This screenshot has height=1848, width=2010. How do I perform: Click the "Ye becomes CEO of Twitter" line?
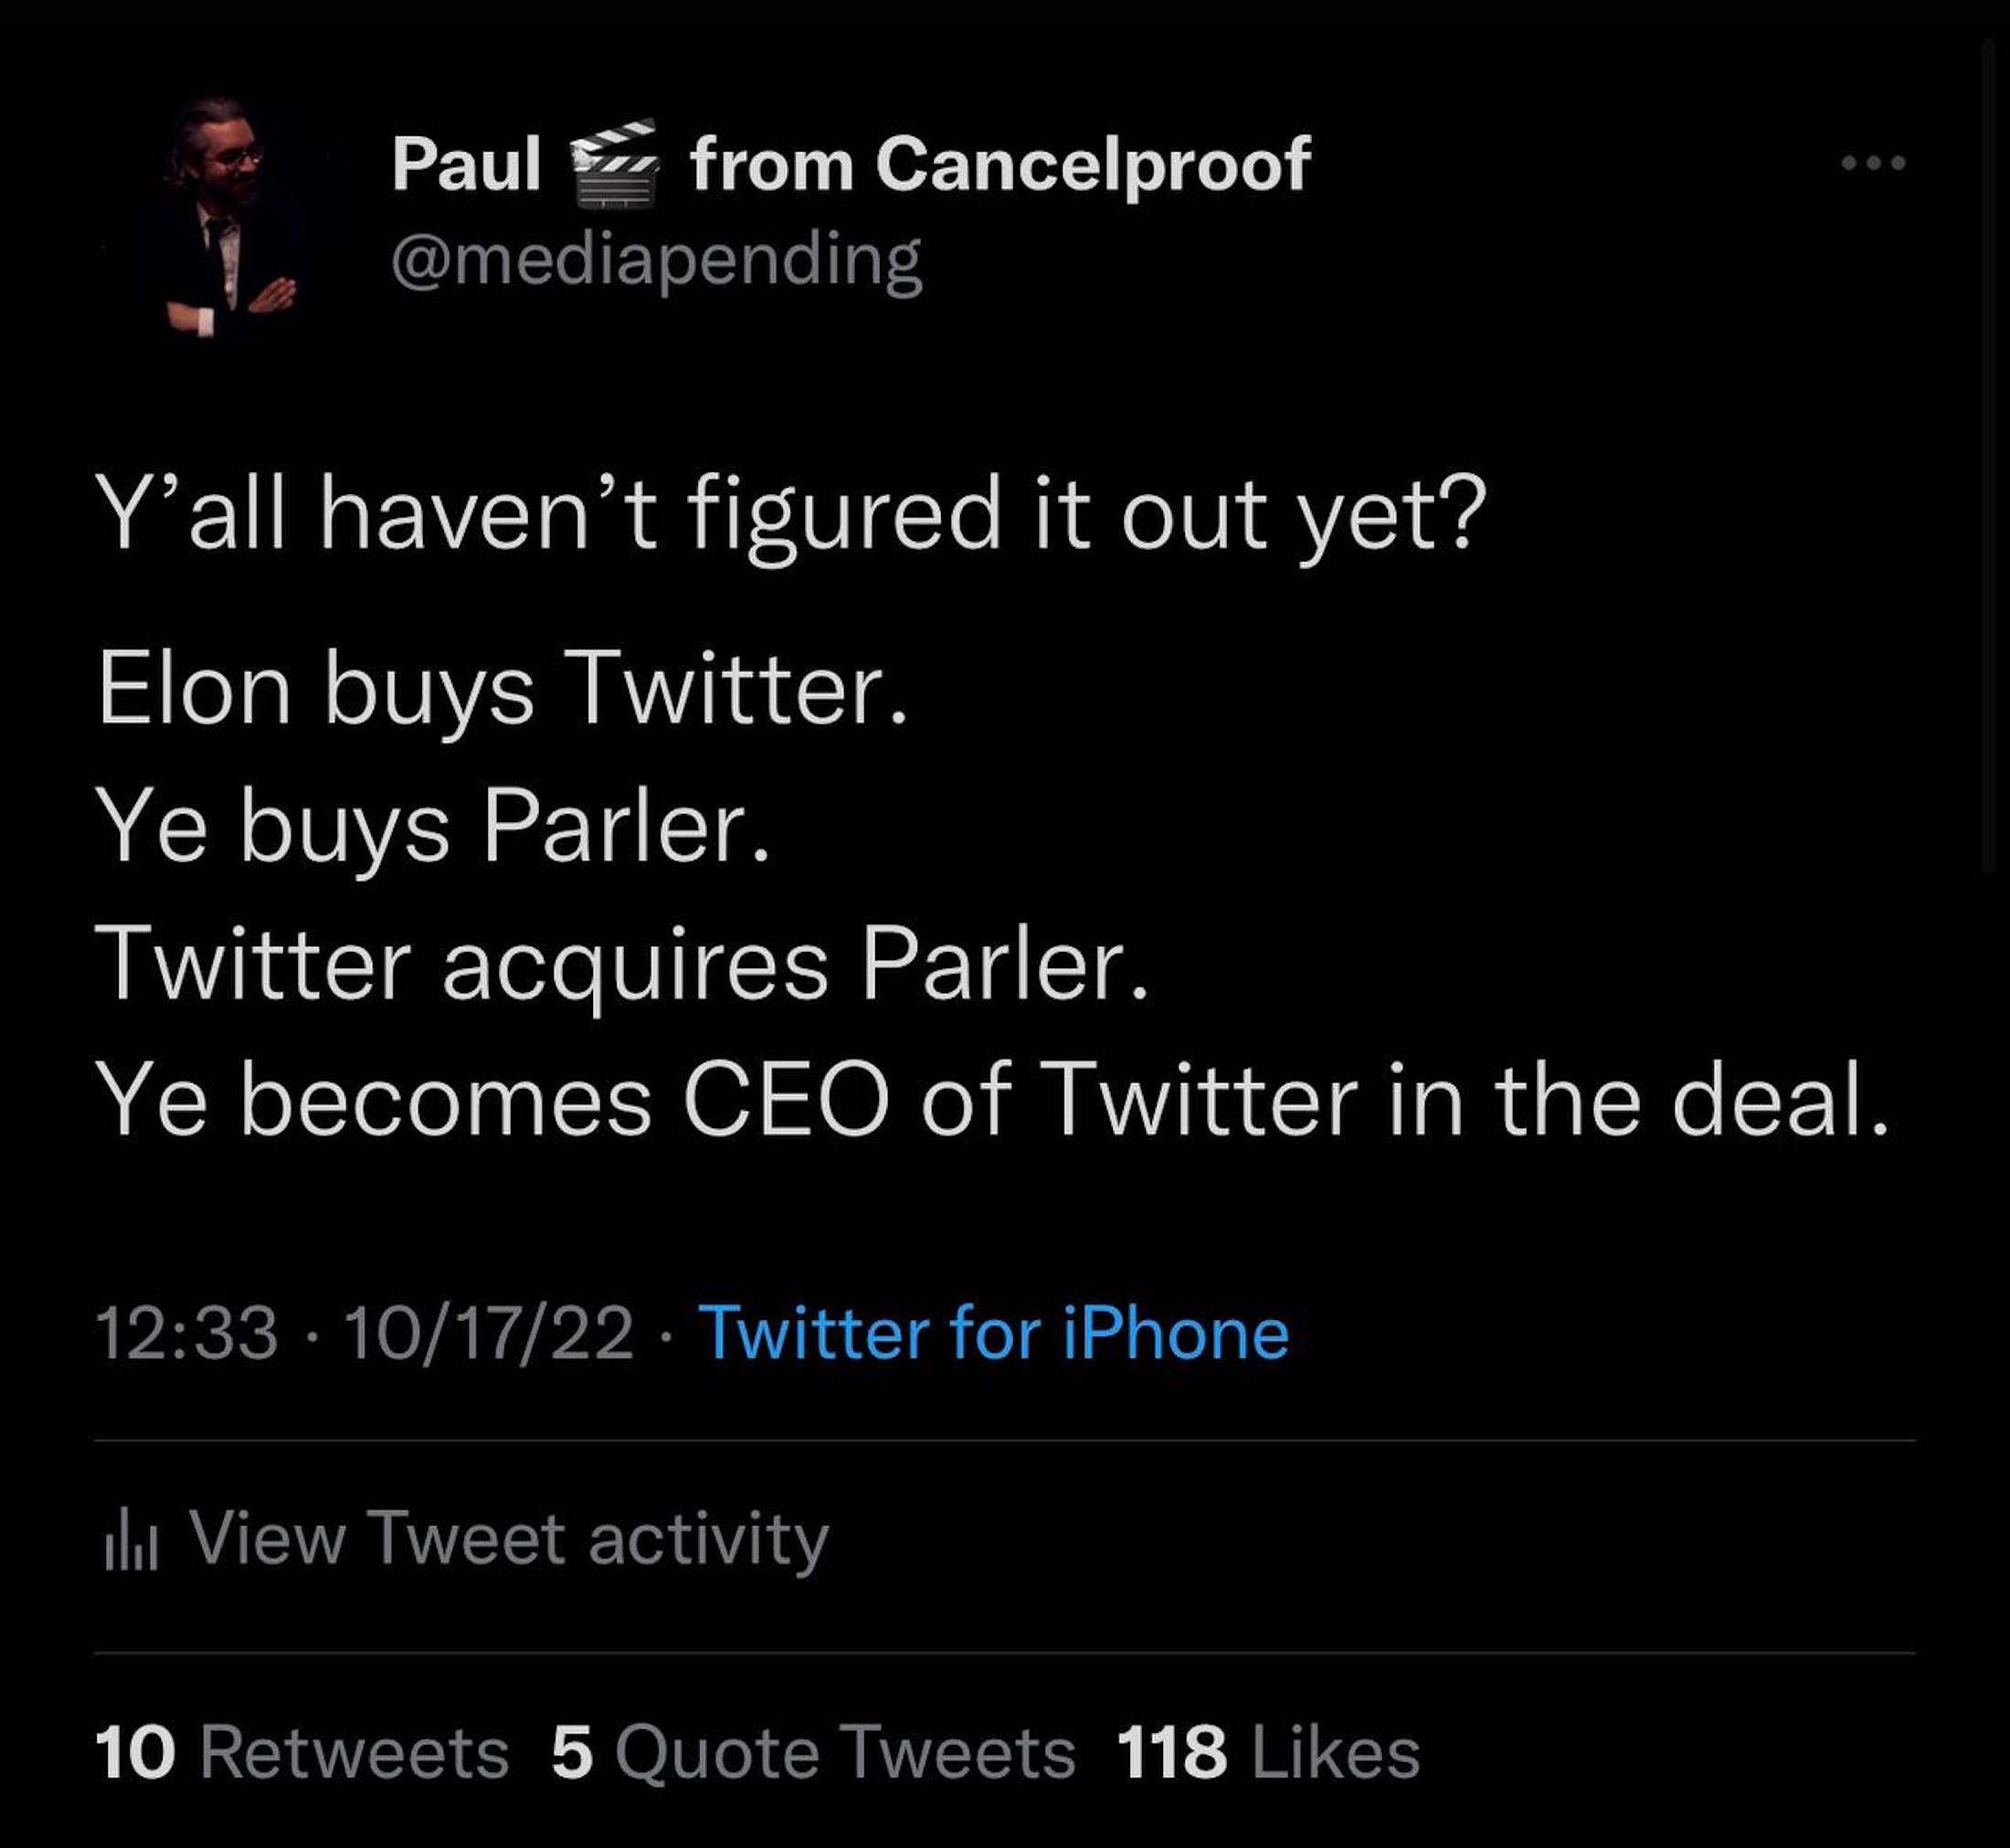point(990,1102)
